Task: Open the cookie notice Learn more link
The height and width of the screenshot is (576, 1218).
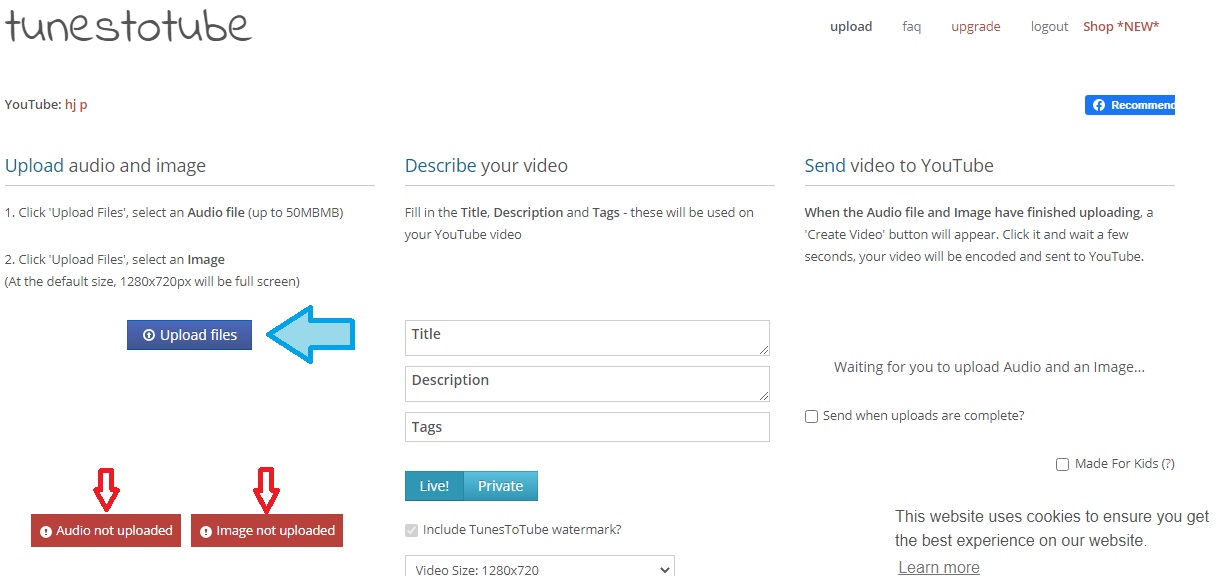Action: 938,567
